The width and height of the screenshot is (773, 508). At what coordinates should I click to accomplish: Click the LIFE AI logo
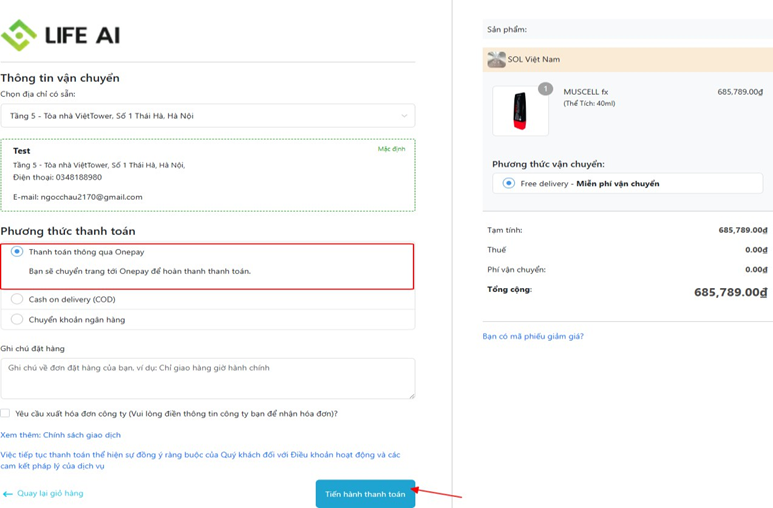tap(61, 35)
